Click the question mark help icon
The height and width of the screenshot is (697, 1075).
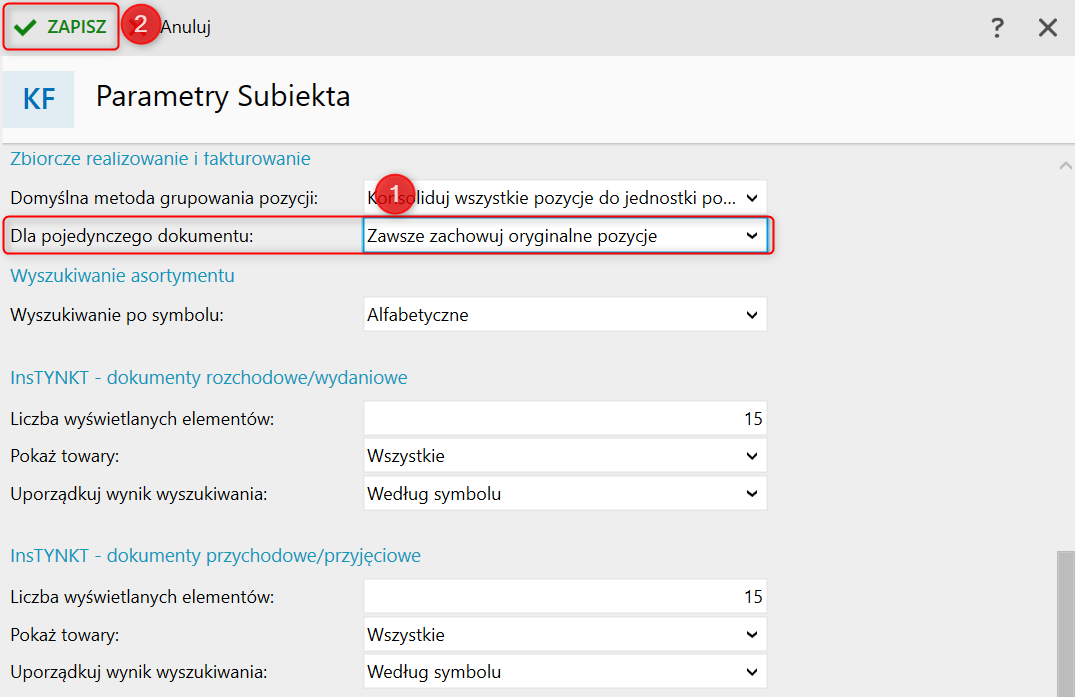tap(997, 28)
